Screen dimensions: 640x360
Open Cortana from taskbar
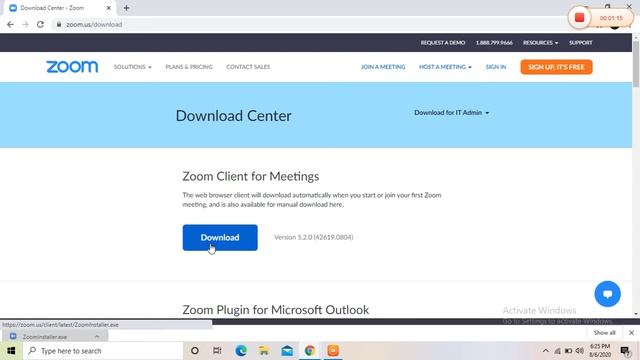195,351
